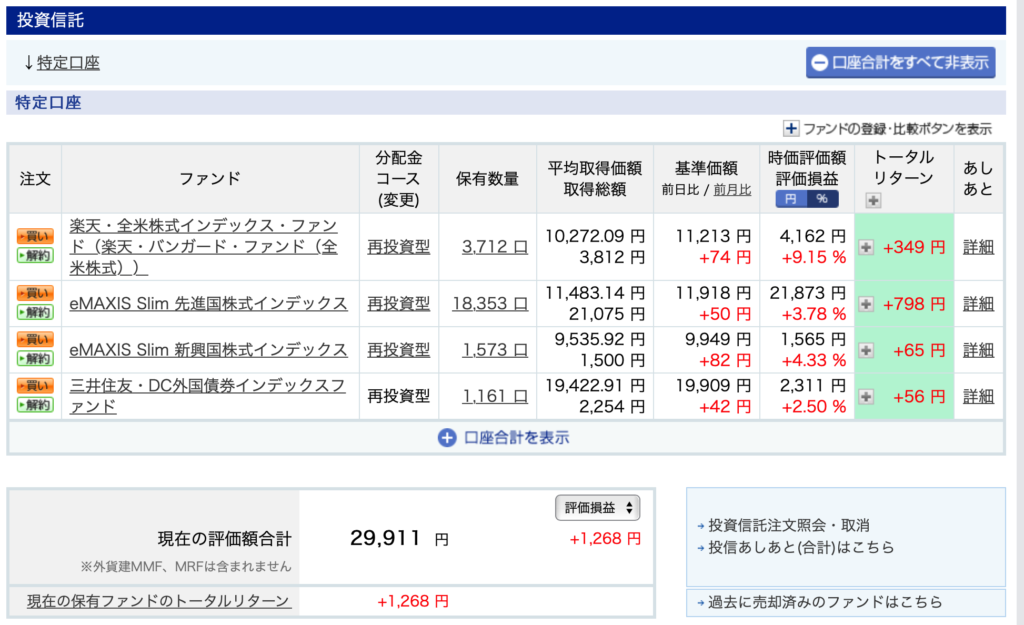Click 基準価額 value 11,213 円
The height and width of the screenshot is (625, 1024).
pyautogui.click(x=713, y=236)
